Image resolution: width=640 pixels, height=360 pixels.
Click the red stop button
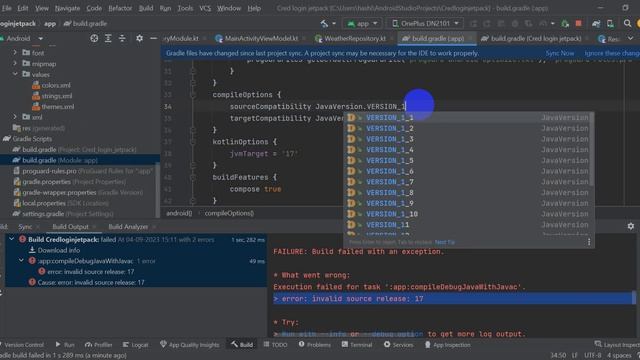[x=578, y=24]
